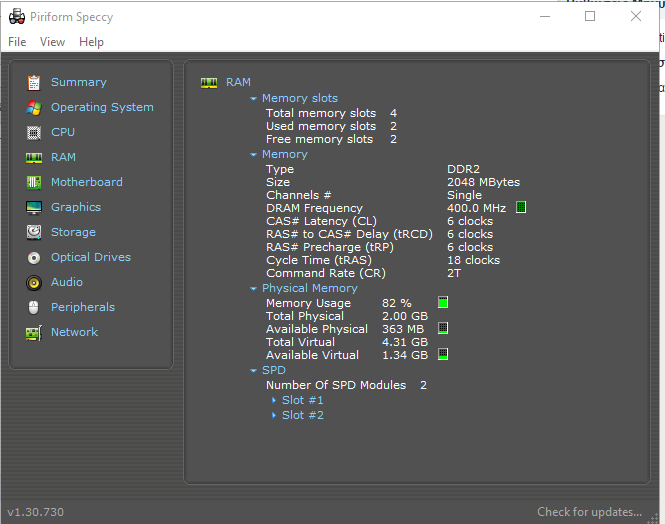The height and width of the screenshot is (524, 665).
Task: Click the DRAM Frequency graph indicator icon
Action: (x=521, y=207)
